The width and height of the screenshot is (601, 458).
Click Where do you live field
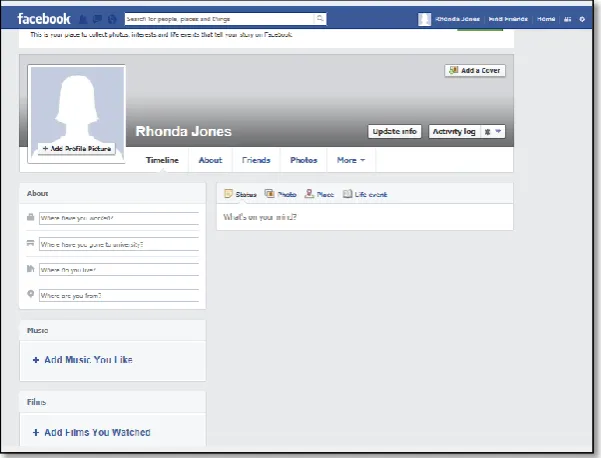119,270
